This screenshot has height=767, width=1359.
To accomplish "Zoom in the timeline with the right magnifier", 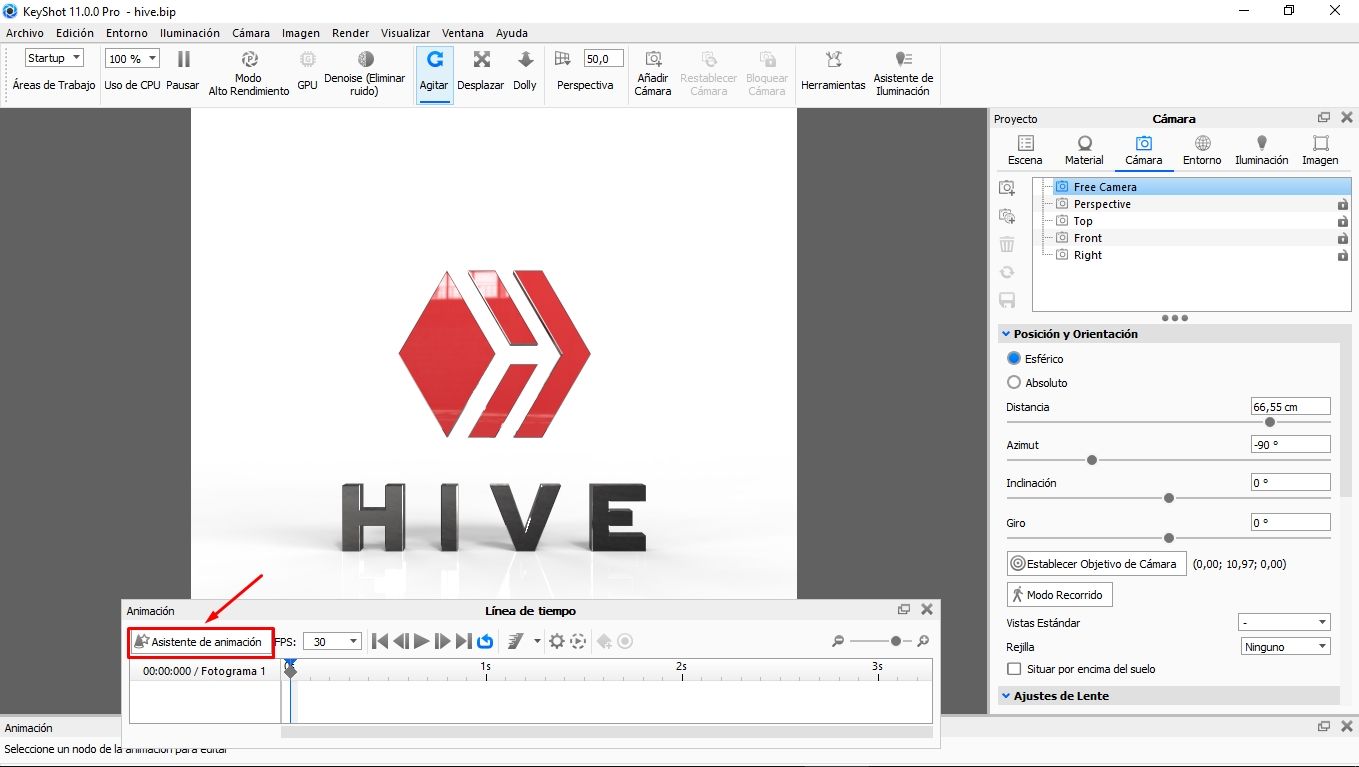I will pyautogui.click(x=923, y=642).
